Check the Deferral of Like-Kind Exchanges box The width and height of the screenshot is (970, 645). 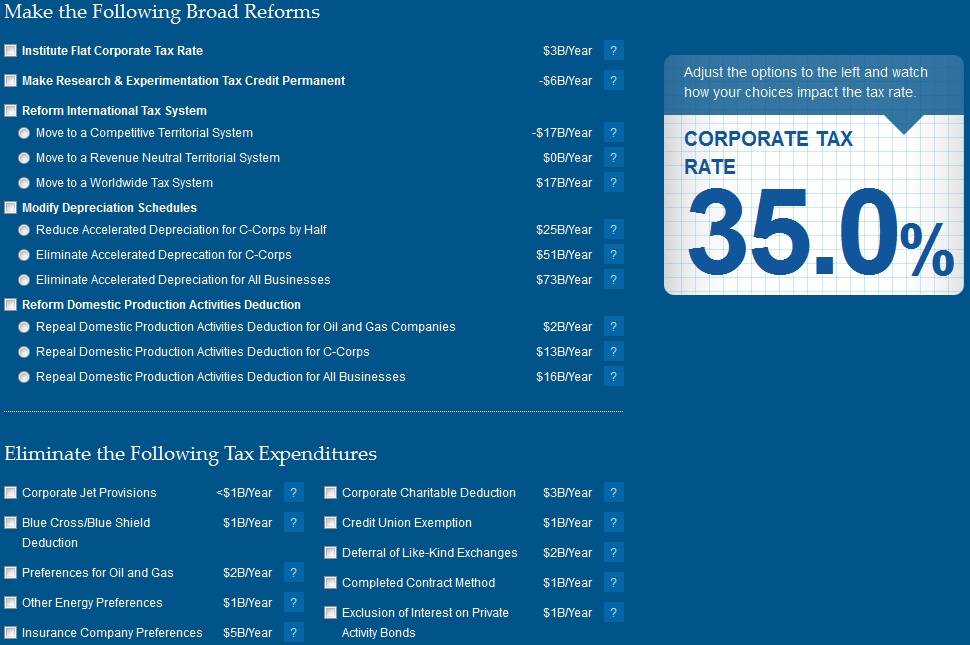coord(331,553)
